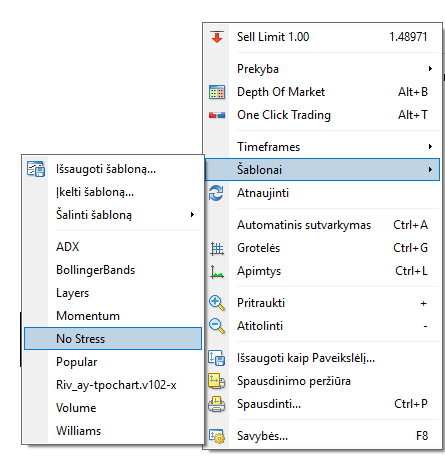
Task: Expand the Šalinti šabloną submenu arrow
Action: [192, 215]
